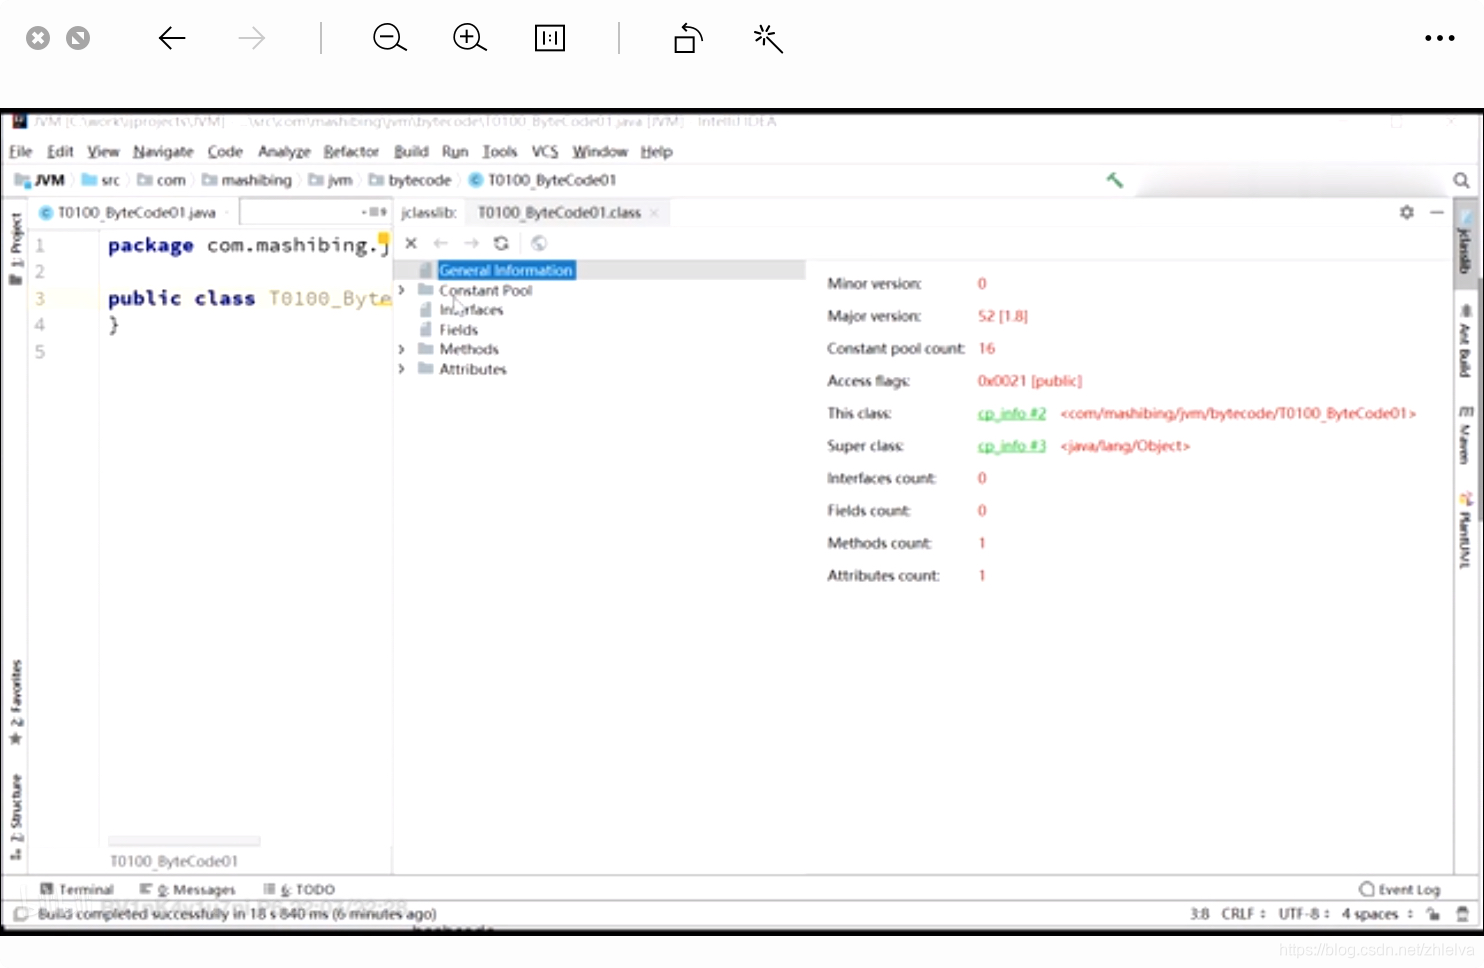1484x968 pixels.
Task: Click the first circular X icon top-left
Action: click(x=38, y=38)
